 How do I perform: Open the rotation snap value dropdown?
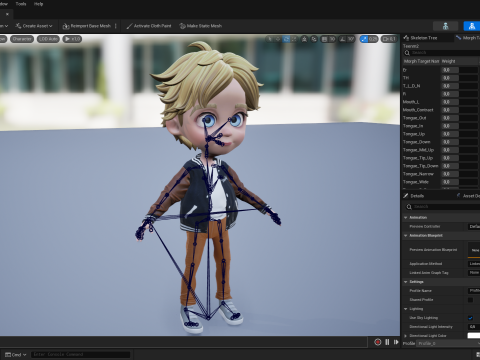pyautogui.click(x=351, y=39)
